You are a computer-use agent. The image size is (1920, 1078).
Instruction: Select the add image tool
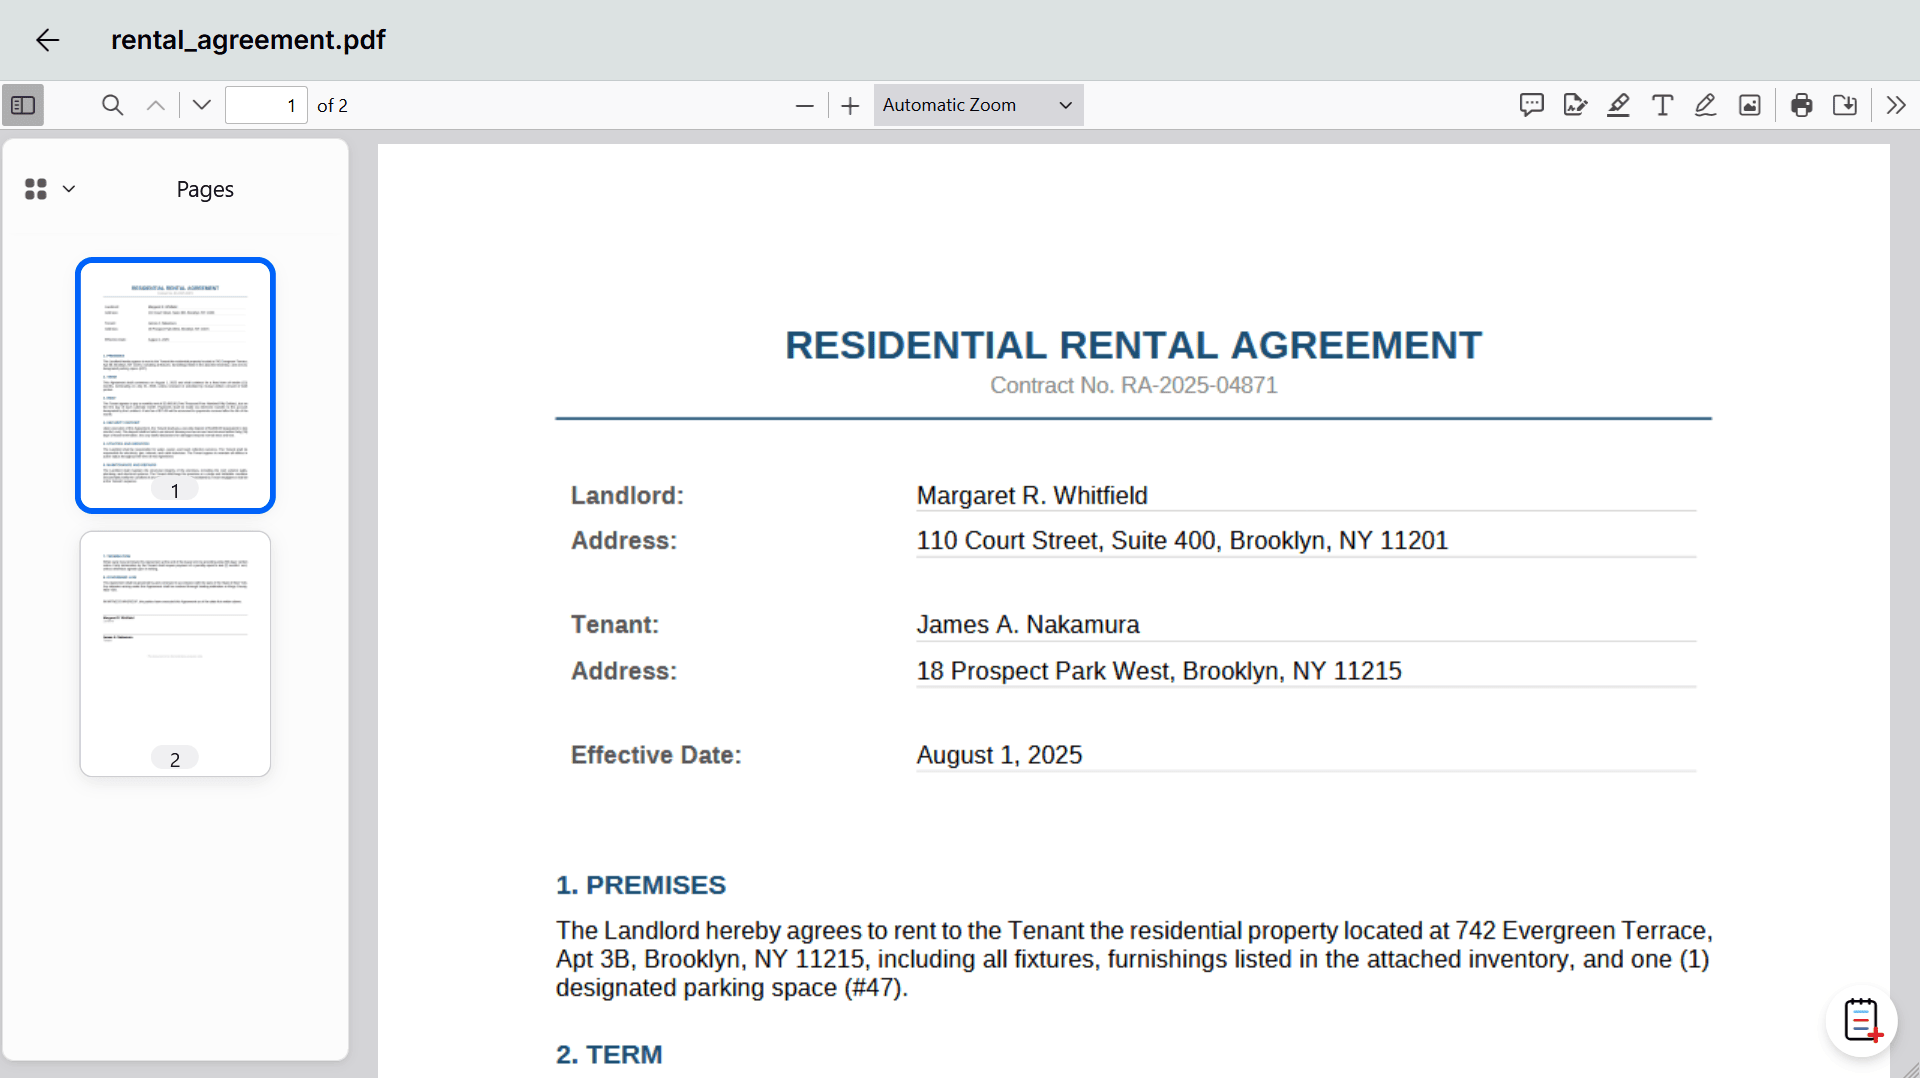1750,105
